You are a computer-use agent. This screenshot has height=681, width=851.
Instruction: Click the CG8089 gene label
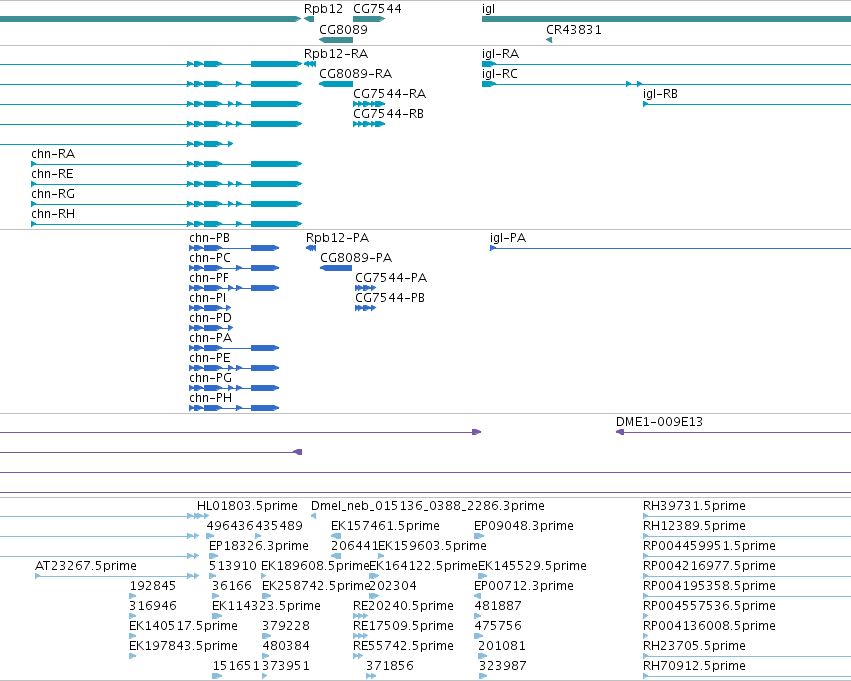click(343, 29)
